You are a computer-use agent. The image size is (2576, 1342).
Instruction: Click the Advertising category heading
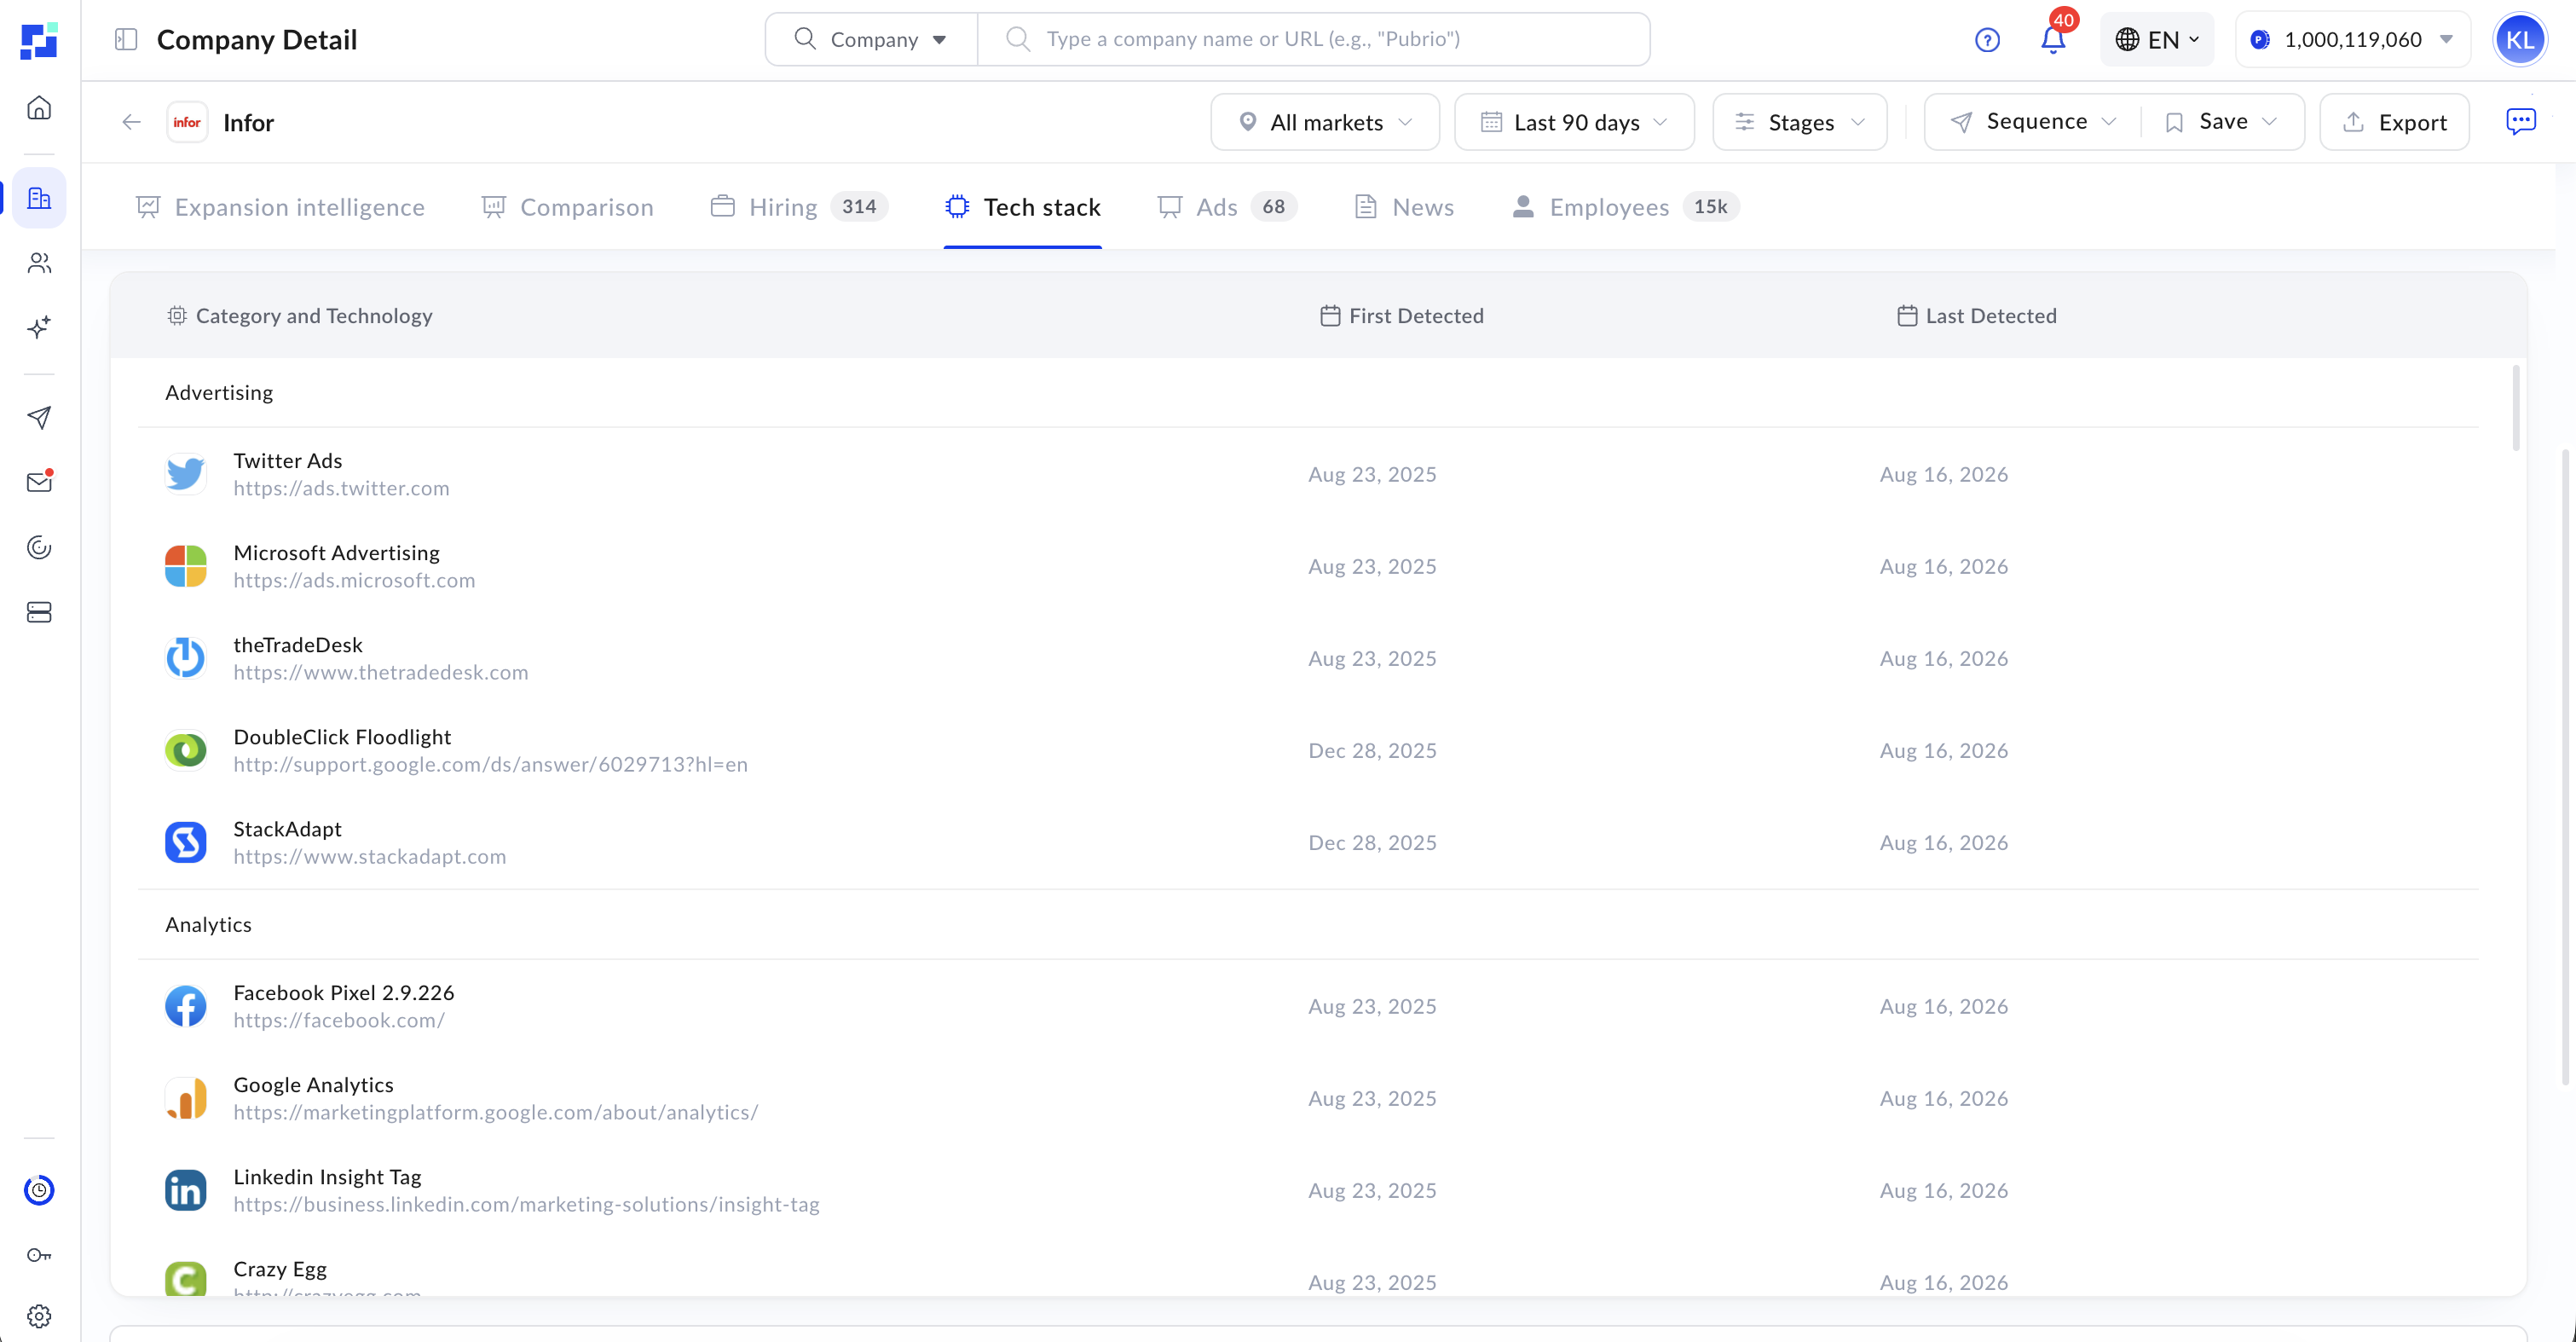[219, 392]
